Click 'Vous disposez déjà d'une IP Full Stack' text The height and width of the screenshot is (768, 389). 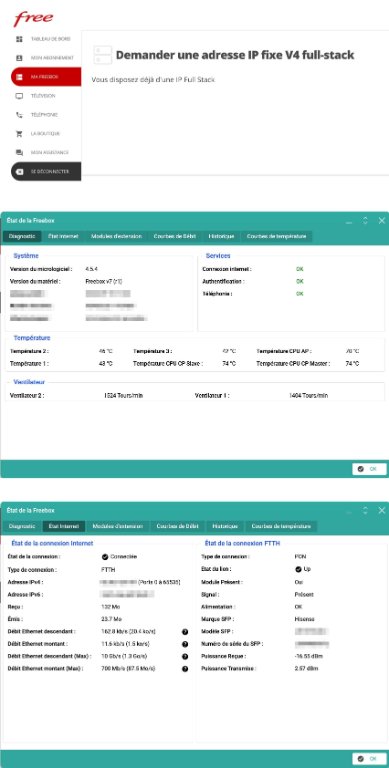[153, 79]
